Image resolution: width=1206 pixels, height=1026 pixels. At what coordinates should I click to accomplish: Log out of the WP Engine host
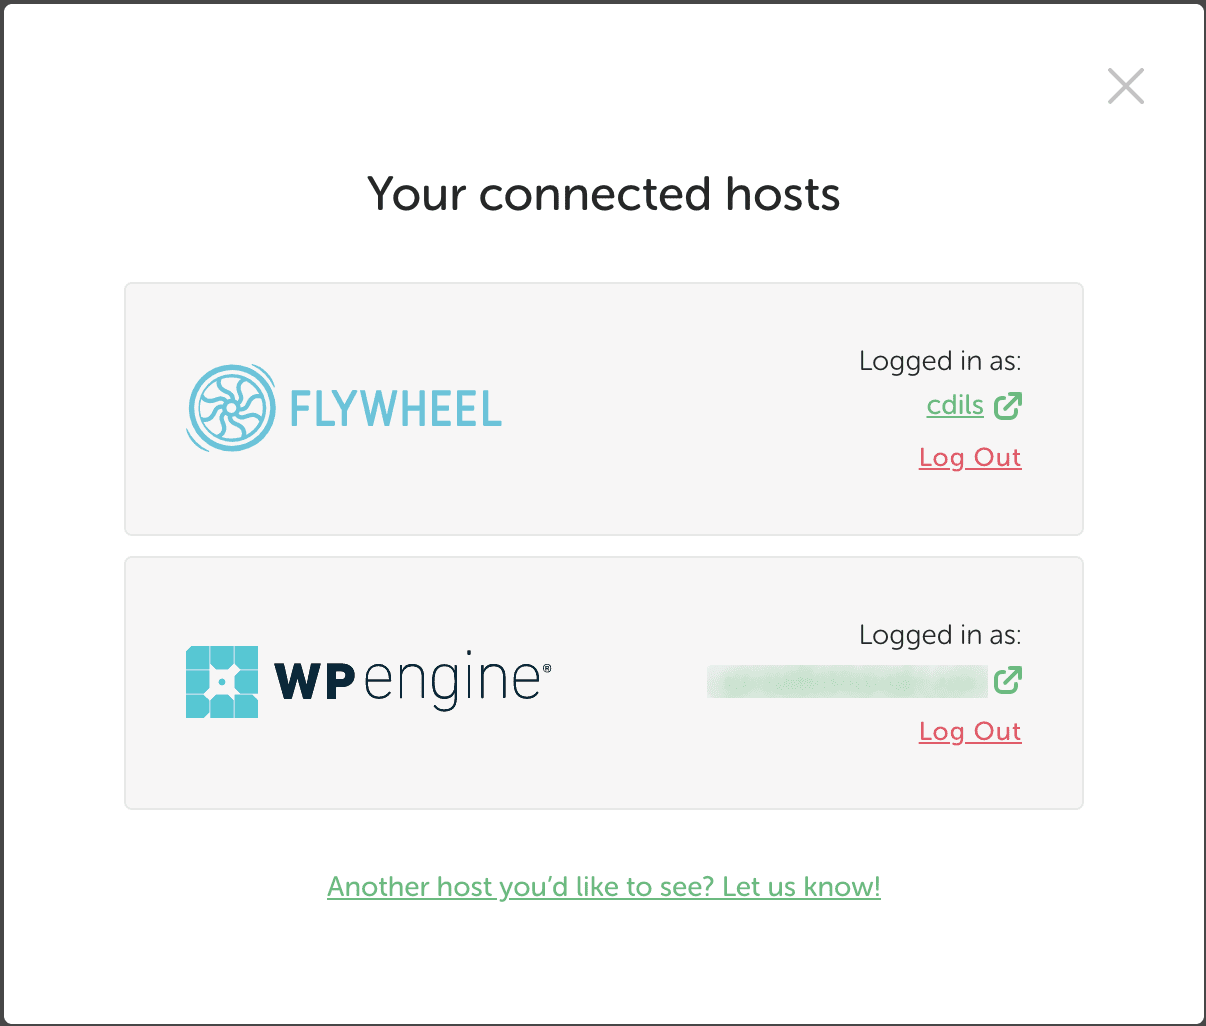pyautogui.click(x=969, y=731)
